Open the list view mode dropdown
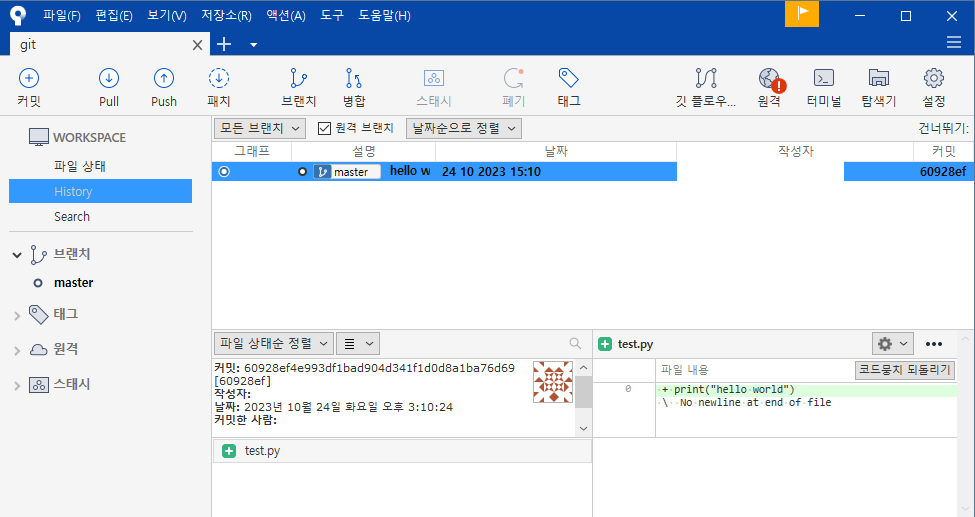975x517 pixels. tap(358, 343)
